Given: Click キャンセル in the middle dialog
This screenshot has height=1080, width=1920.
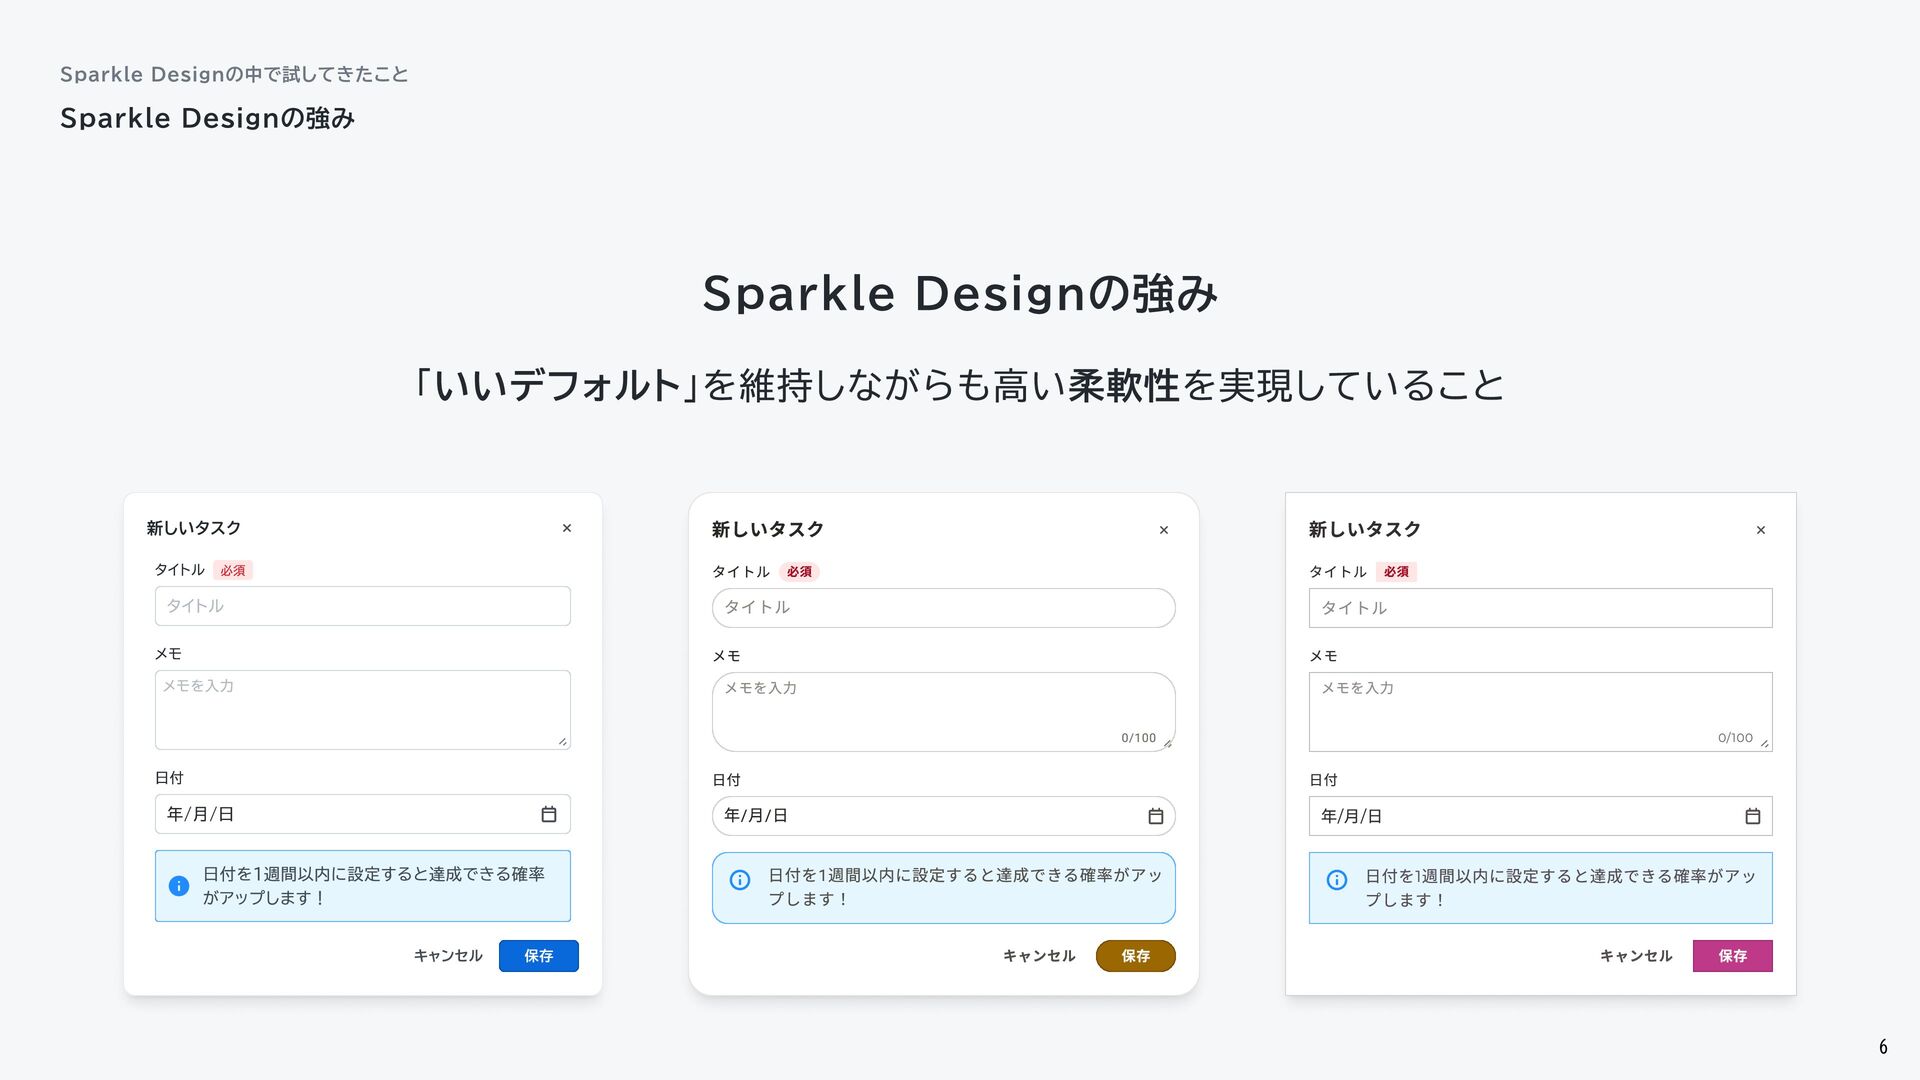Looking at the screenshot, I should tap(1039, 956).
